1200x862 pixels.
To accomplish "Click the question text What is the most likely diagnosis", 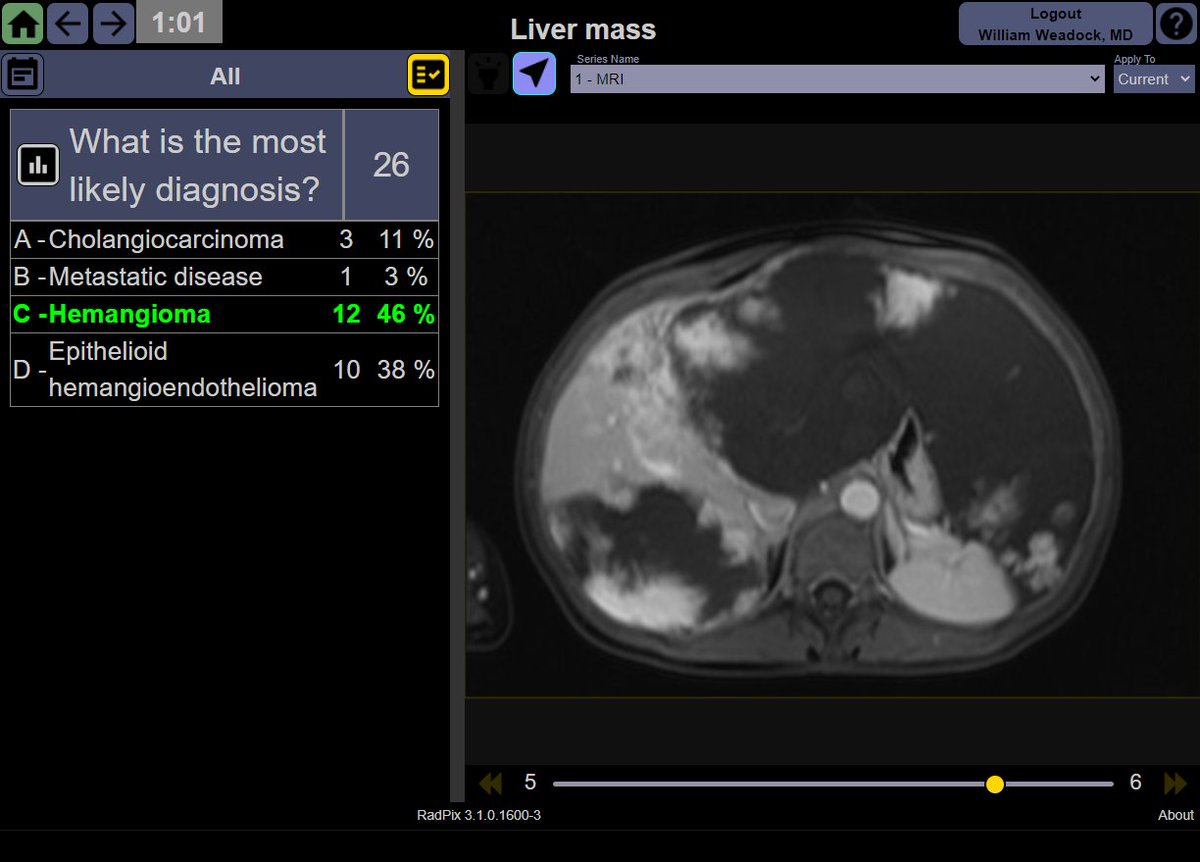I will coord(198,165).
